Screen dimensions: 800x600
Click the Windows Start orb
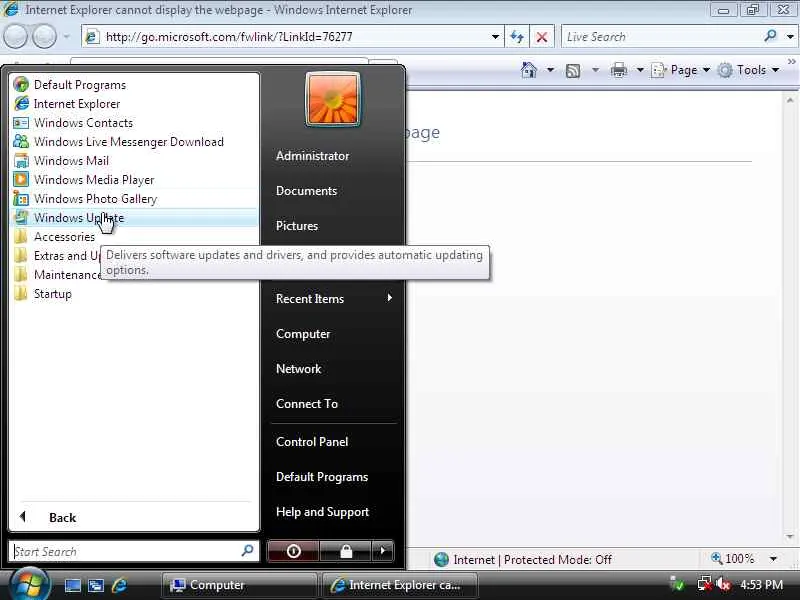[x=29, y=585]
